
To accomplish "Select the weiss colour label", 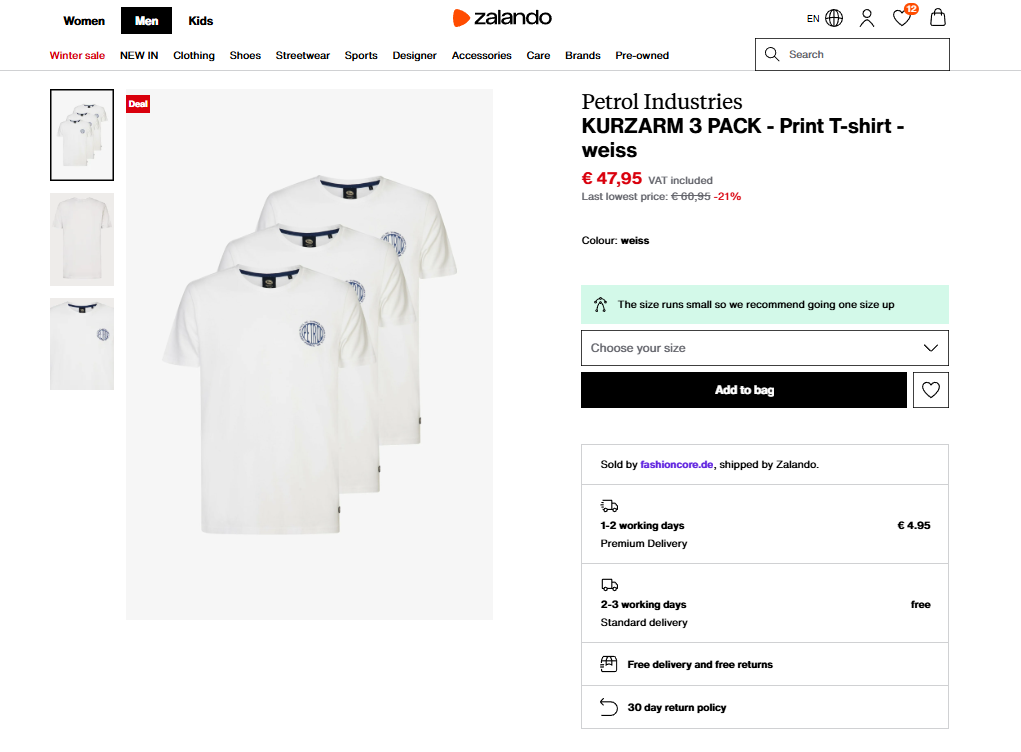I will pyautogui.click(x=634, y=240).
